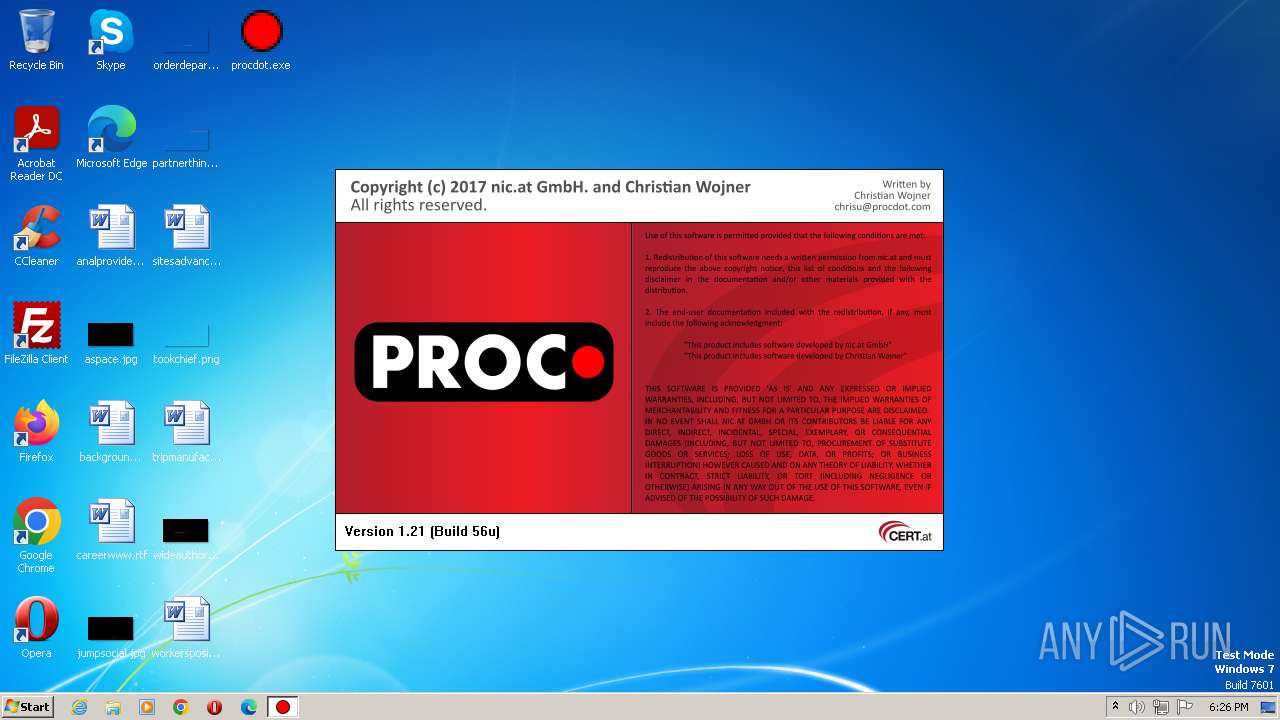
Task: Click the chrisu@procdot.com email text
Action: pyautogui.click(x=882, y=207)
